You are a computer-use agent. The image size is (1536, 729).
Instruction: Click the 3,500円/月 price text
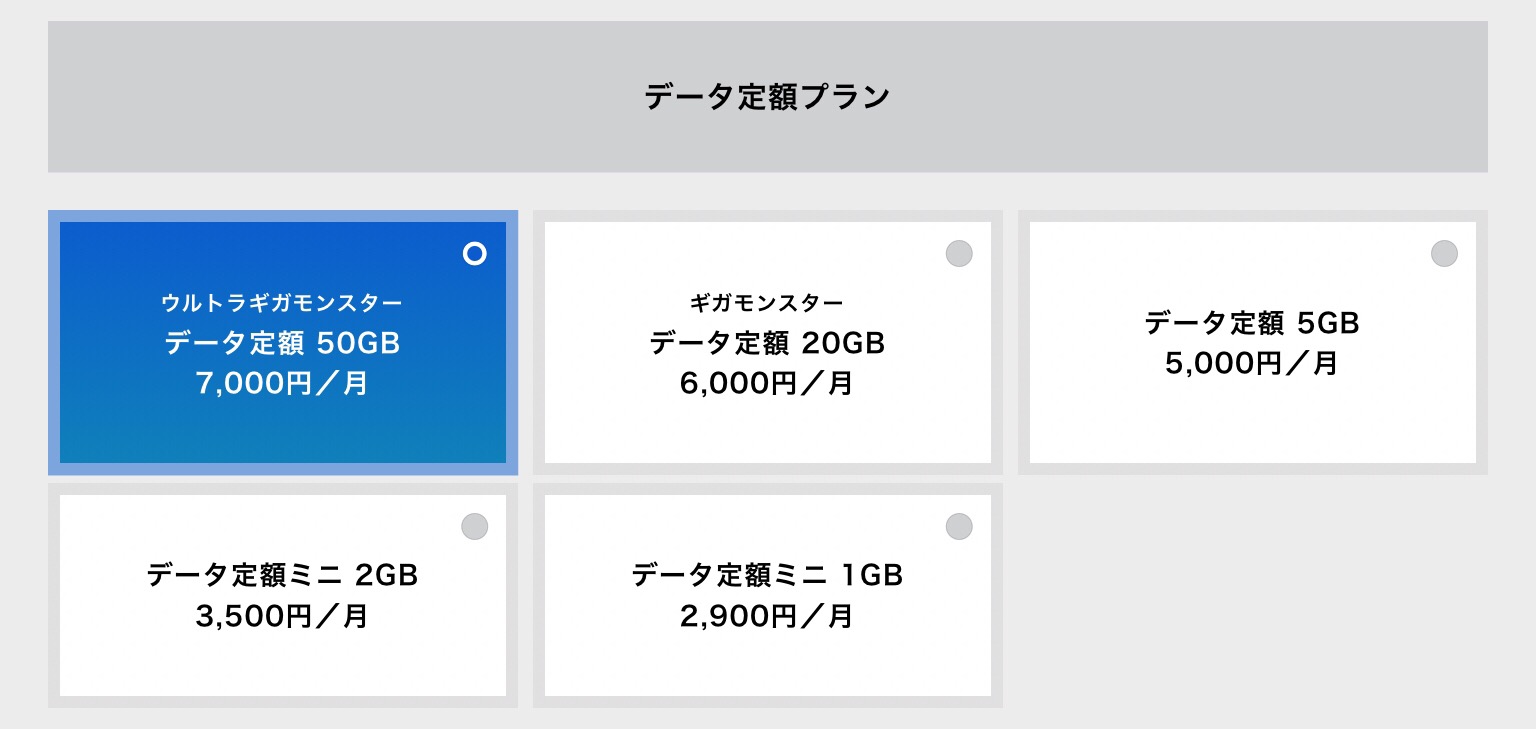(282, 616)
